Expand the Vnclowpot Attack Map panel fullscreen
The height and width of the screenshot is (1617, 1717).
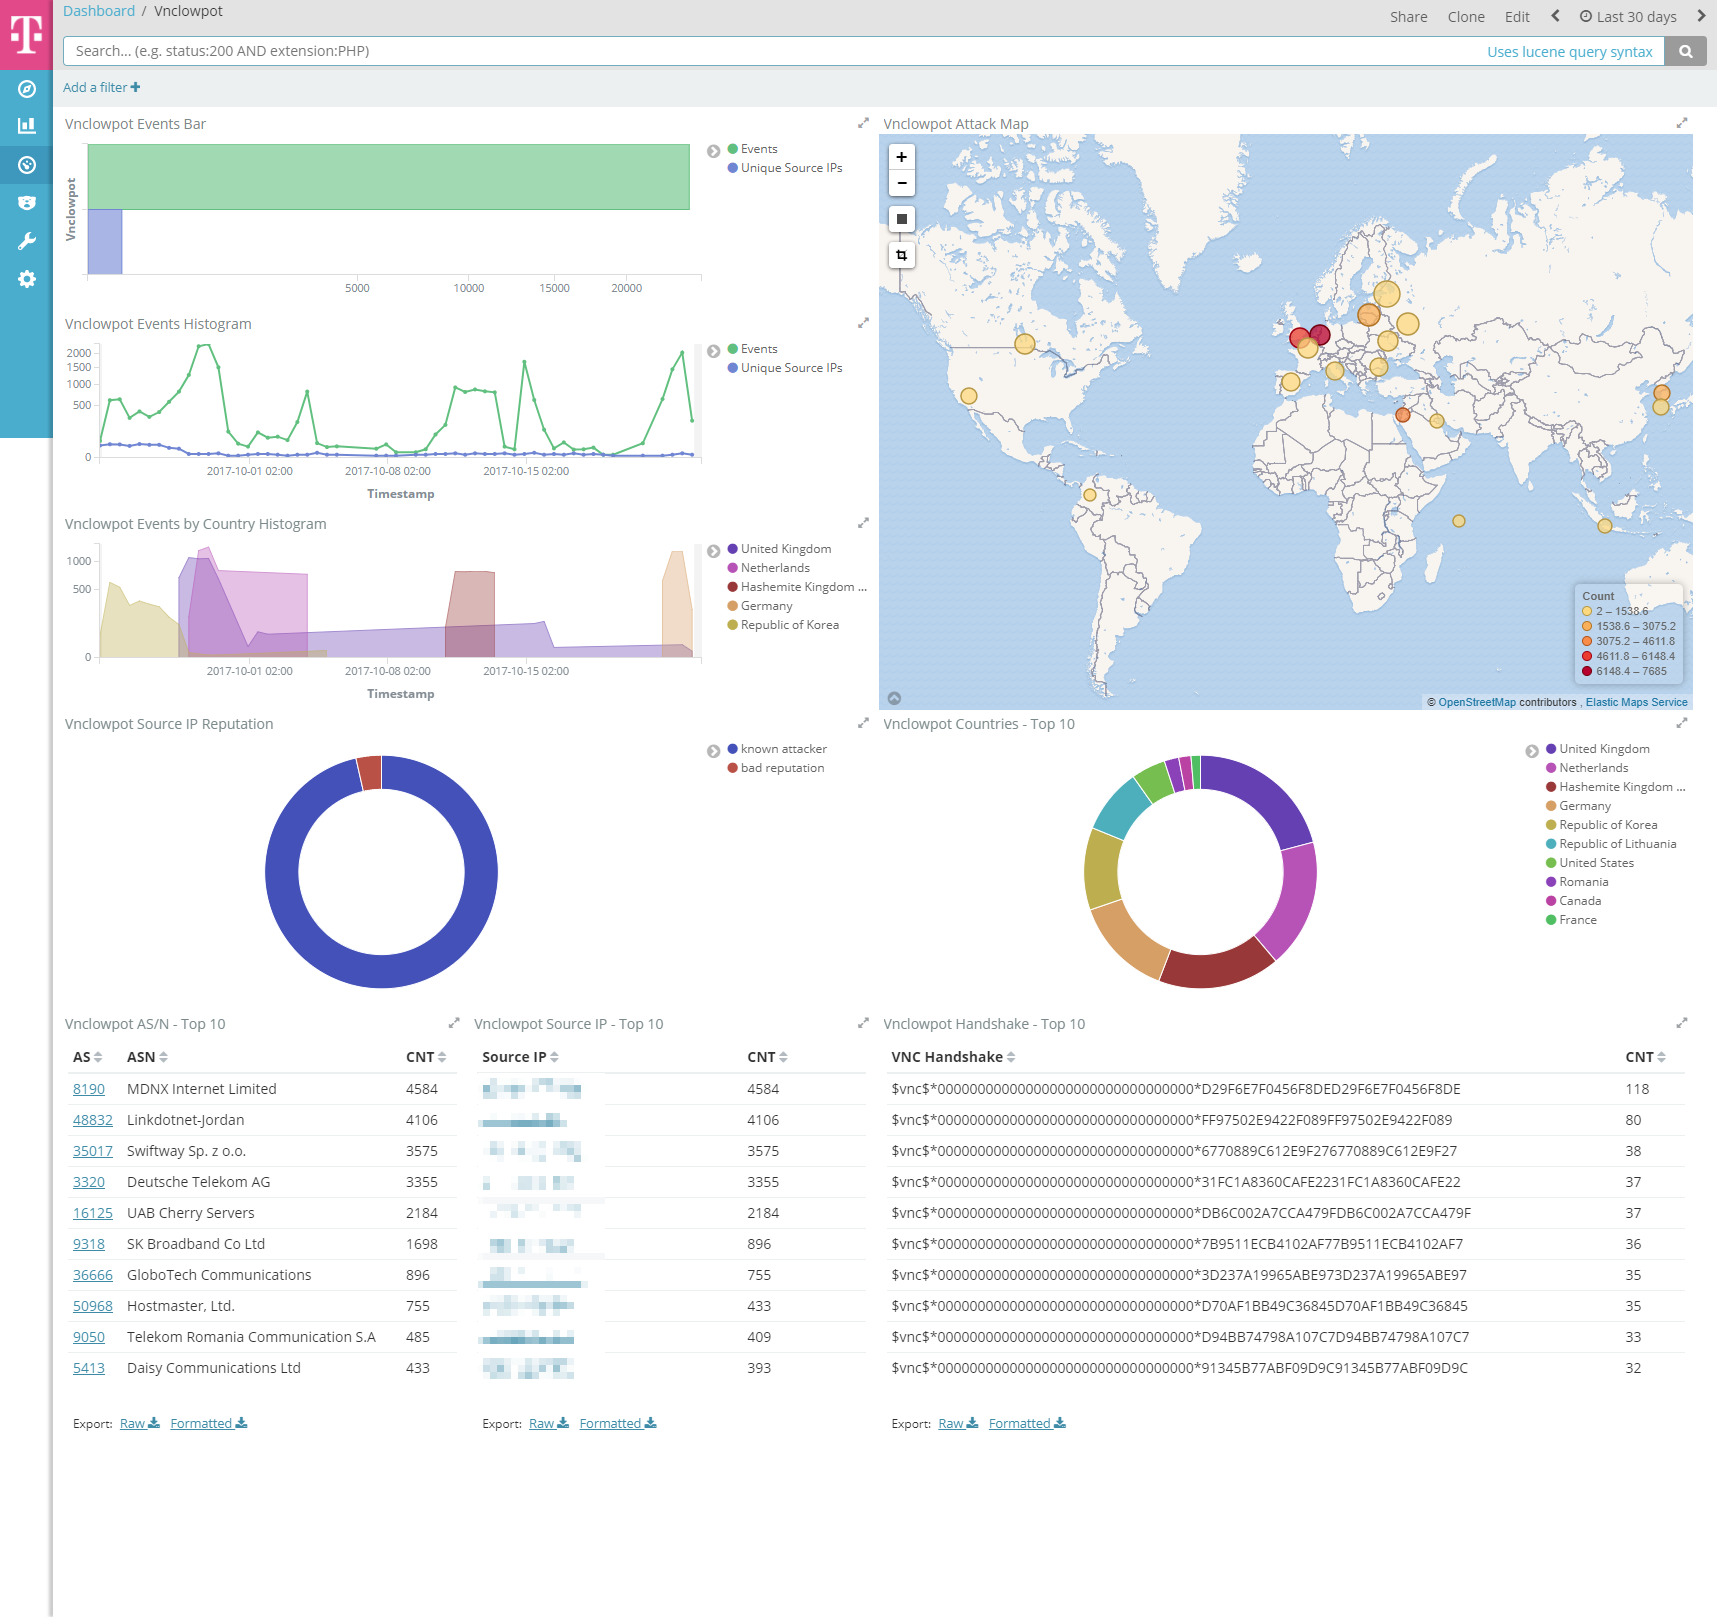1681,123
